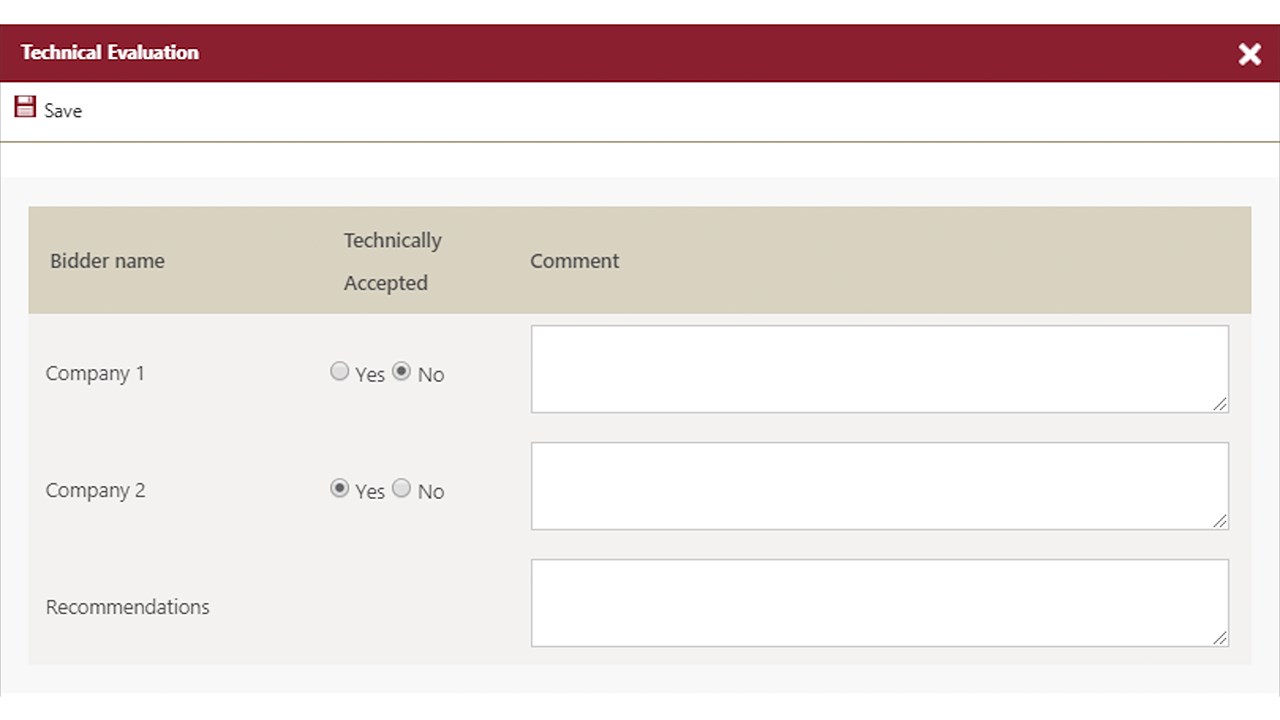This screenshot has height=720, width=1280.
Task: Click into the Recommendations text area
Action: click(x=878, y=602)
